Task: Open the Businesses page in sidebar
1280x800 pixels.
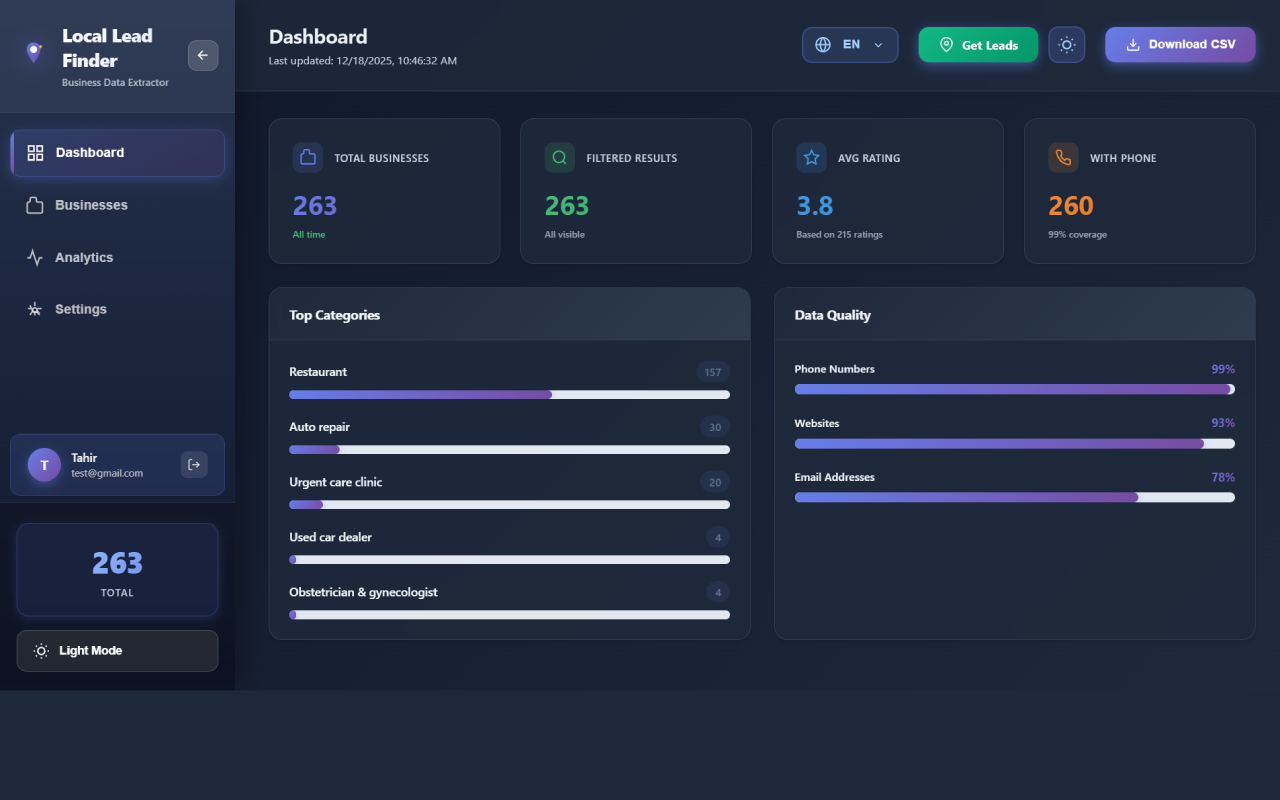Action: pyautogui.click(x=91, y=205)
